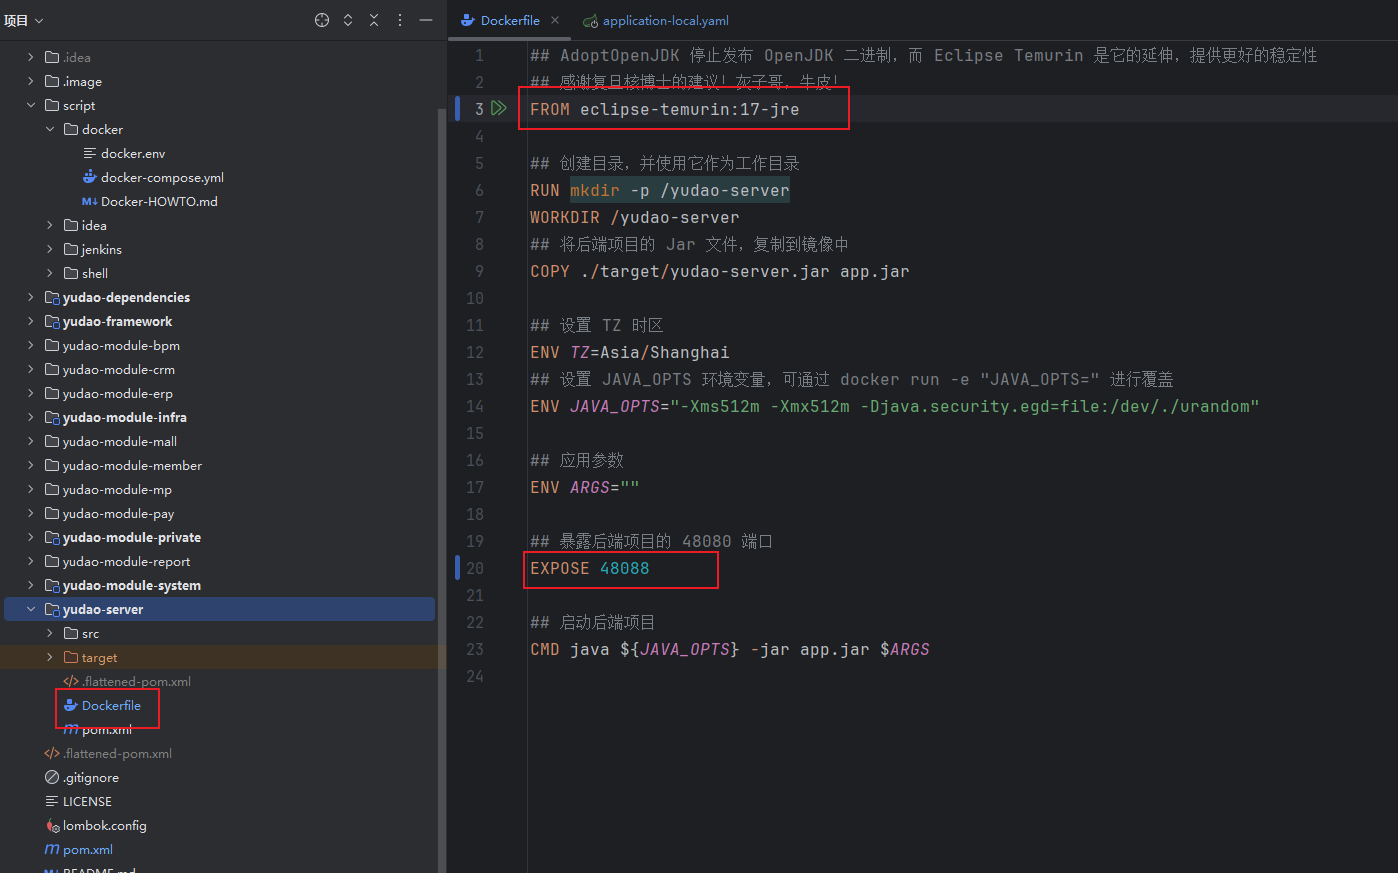Place cursor on EXPOSE 48088 port number
Viewport: 1398px width, 873px height.
[624, 568]
